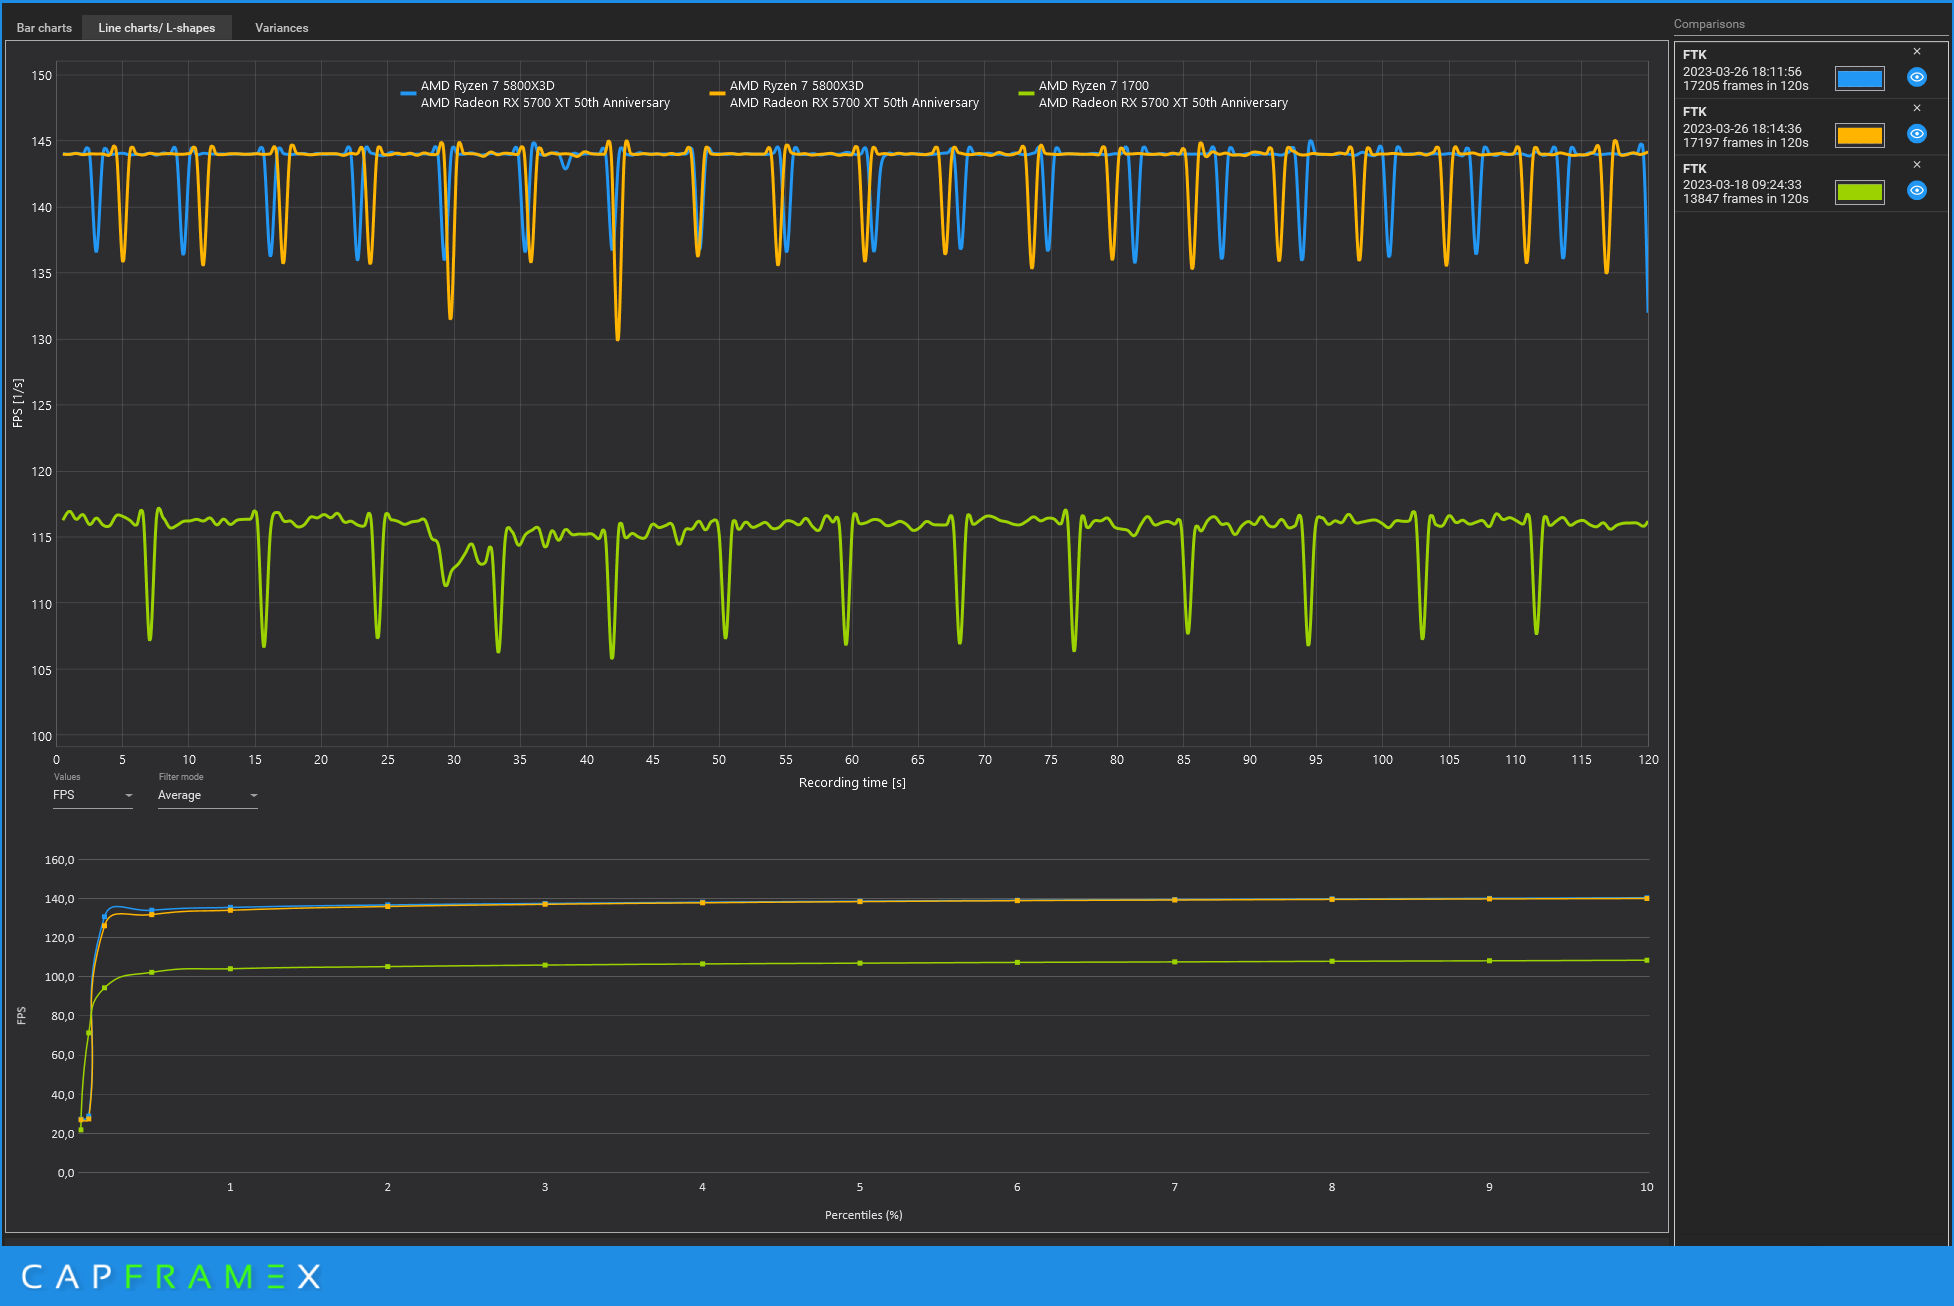The height and width of the screenshot is (1306, 1954).
Task: Remove the 18:14:36 comparison record
Action: pyautogui.click(x=1916, y=108)
